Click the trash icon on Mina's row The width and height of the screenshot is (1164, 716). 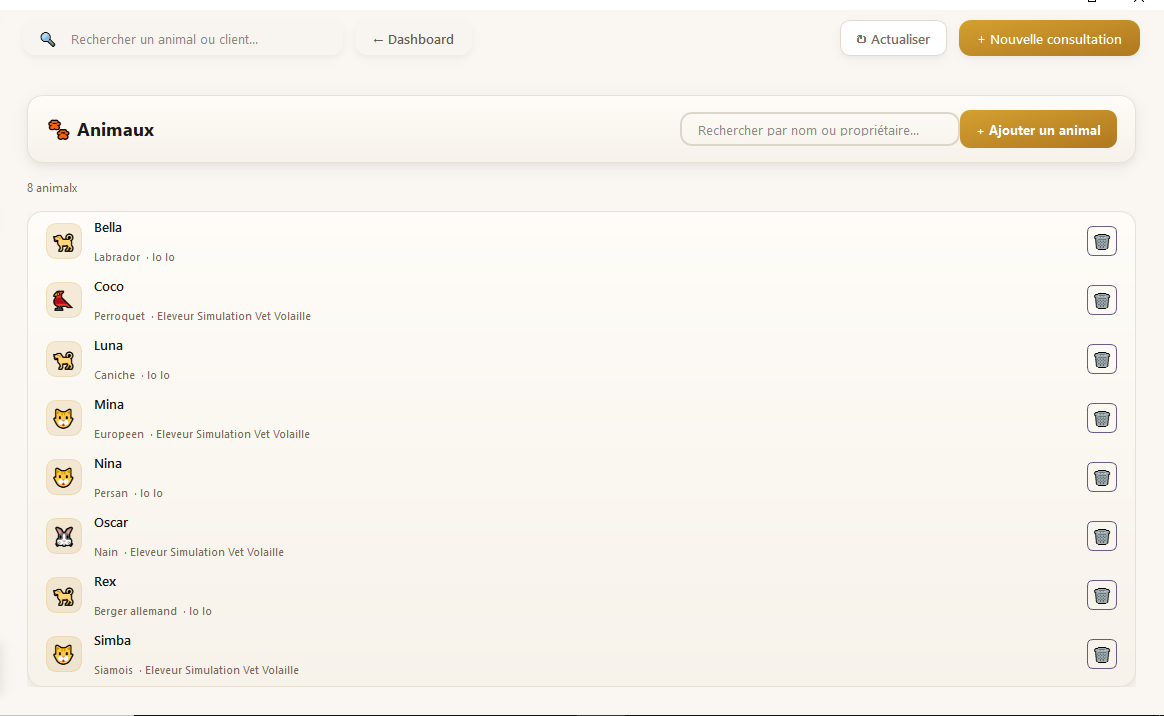pyautogui.click(x=1102, y=418)
